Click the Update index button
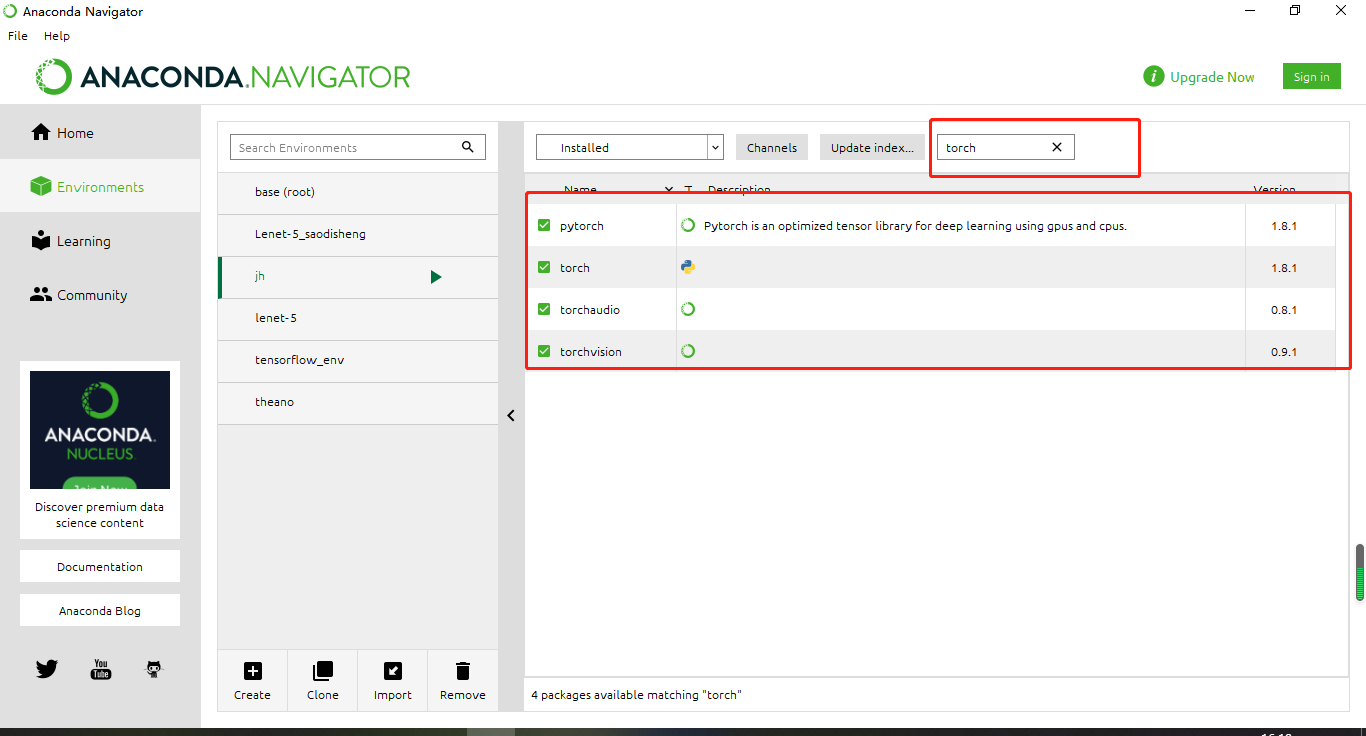This screenshot has width=1366, height=736. coord(872,147)
